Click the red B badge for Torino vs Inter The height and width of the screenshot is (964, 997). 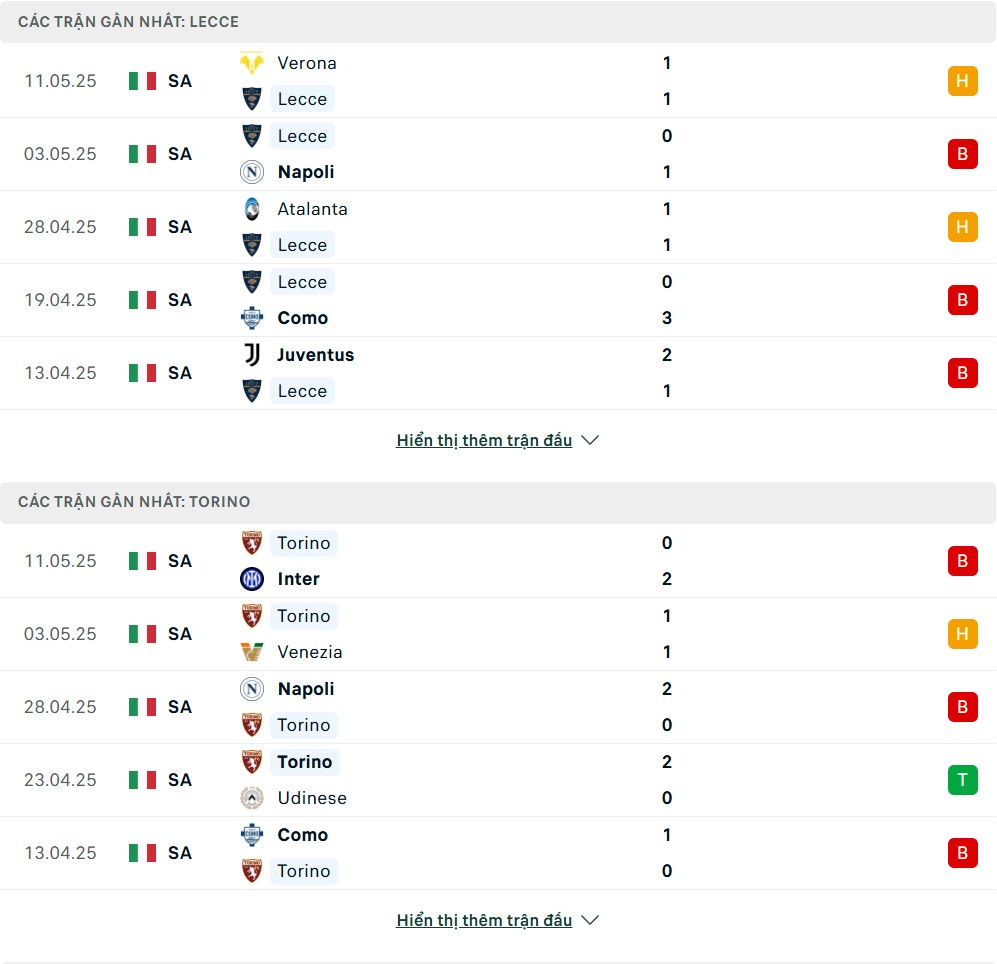click(x=963, y=561)
